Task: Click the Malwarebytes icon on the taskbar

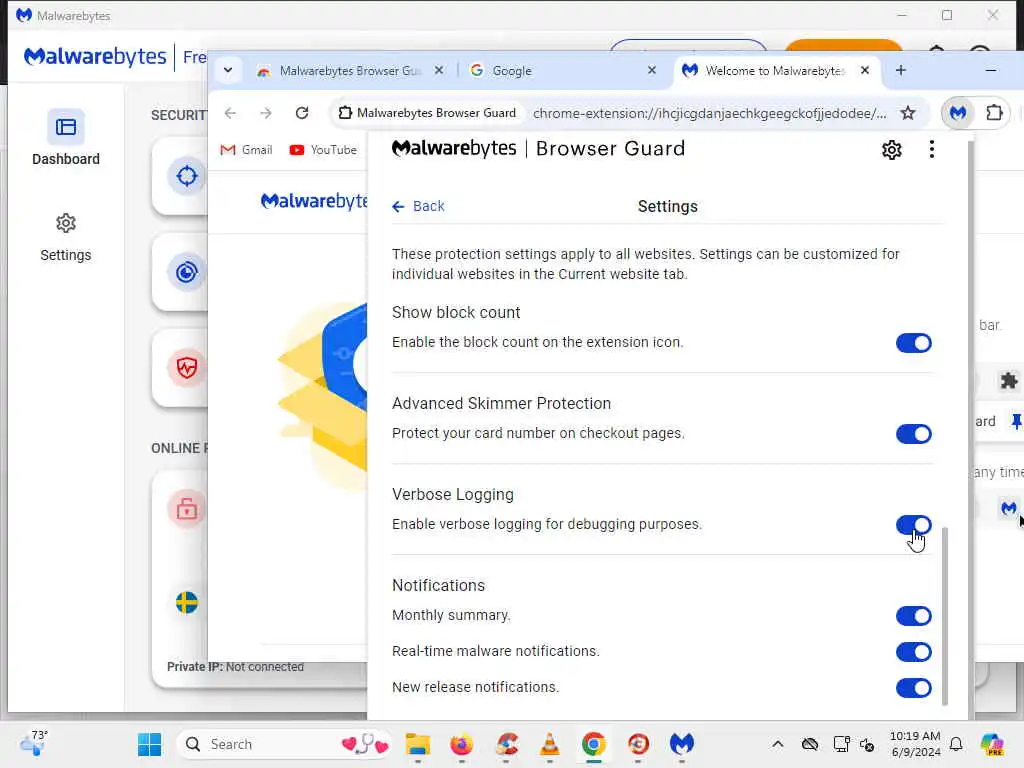Action: (x=682, y=744)
